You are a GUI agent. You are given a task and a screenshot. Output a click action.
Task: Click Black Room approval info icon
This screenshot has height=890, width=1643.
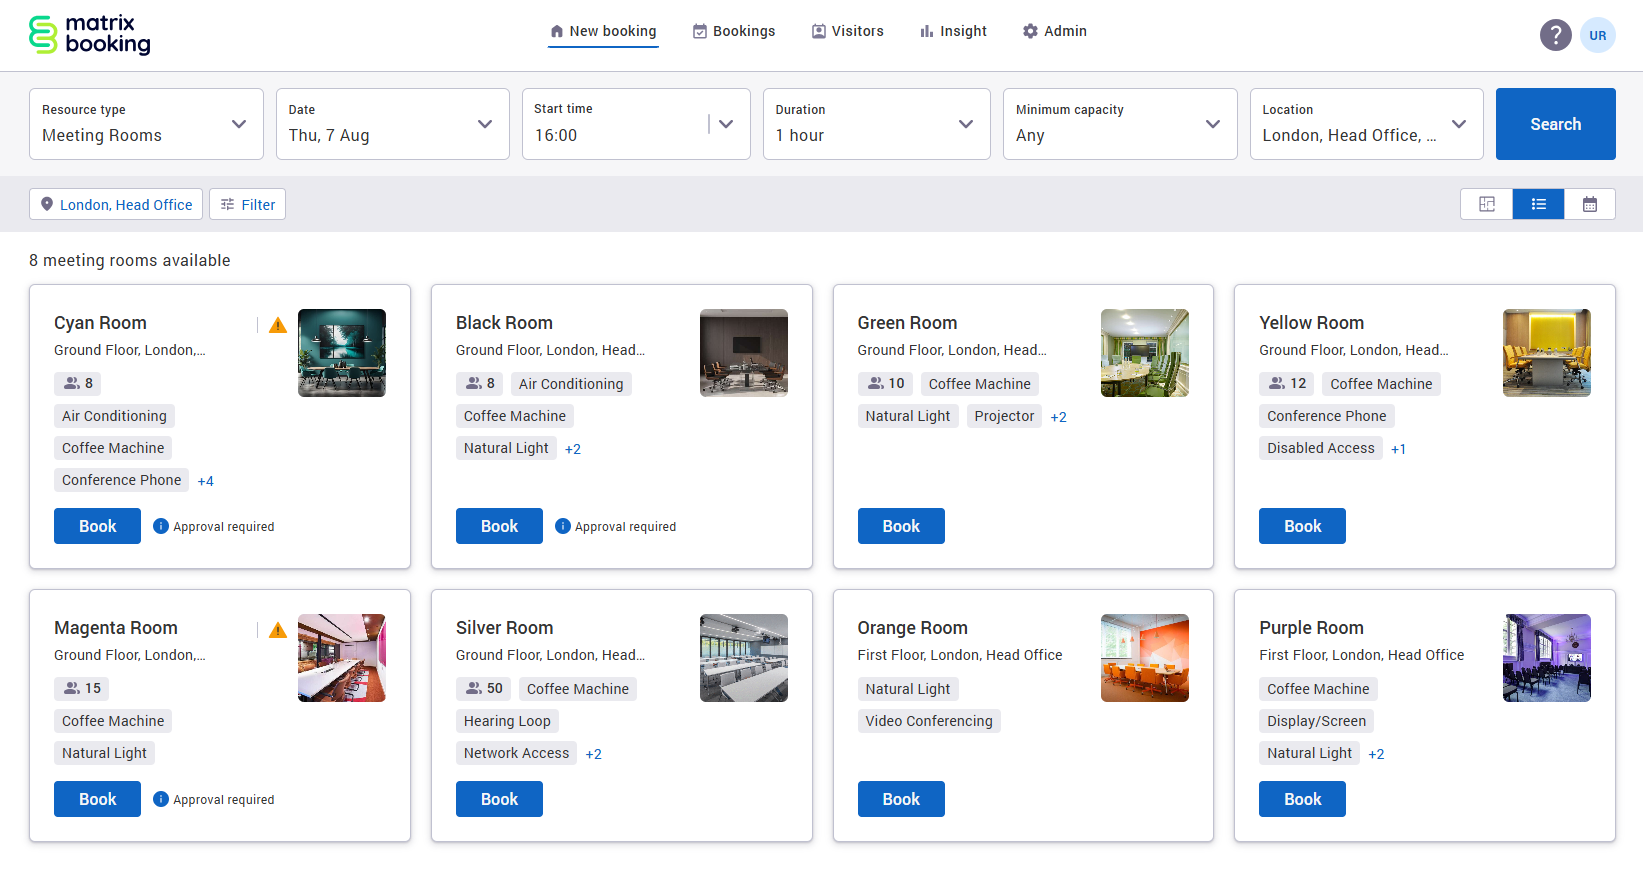point(562,526)
